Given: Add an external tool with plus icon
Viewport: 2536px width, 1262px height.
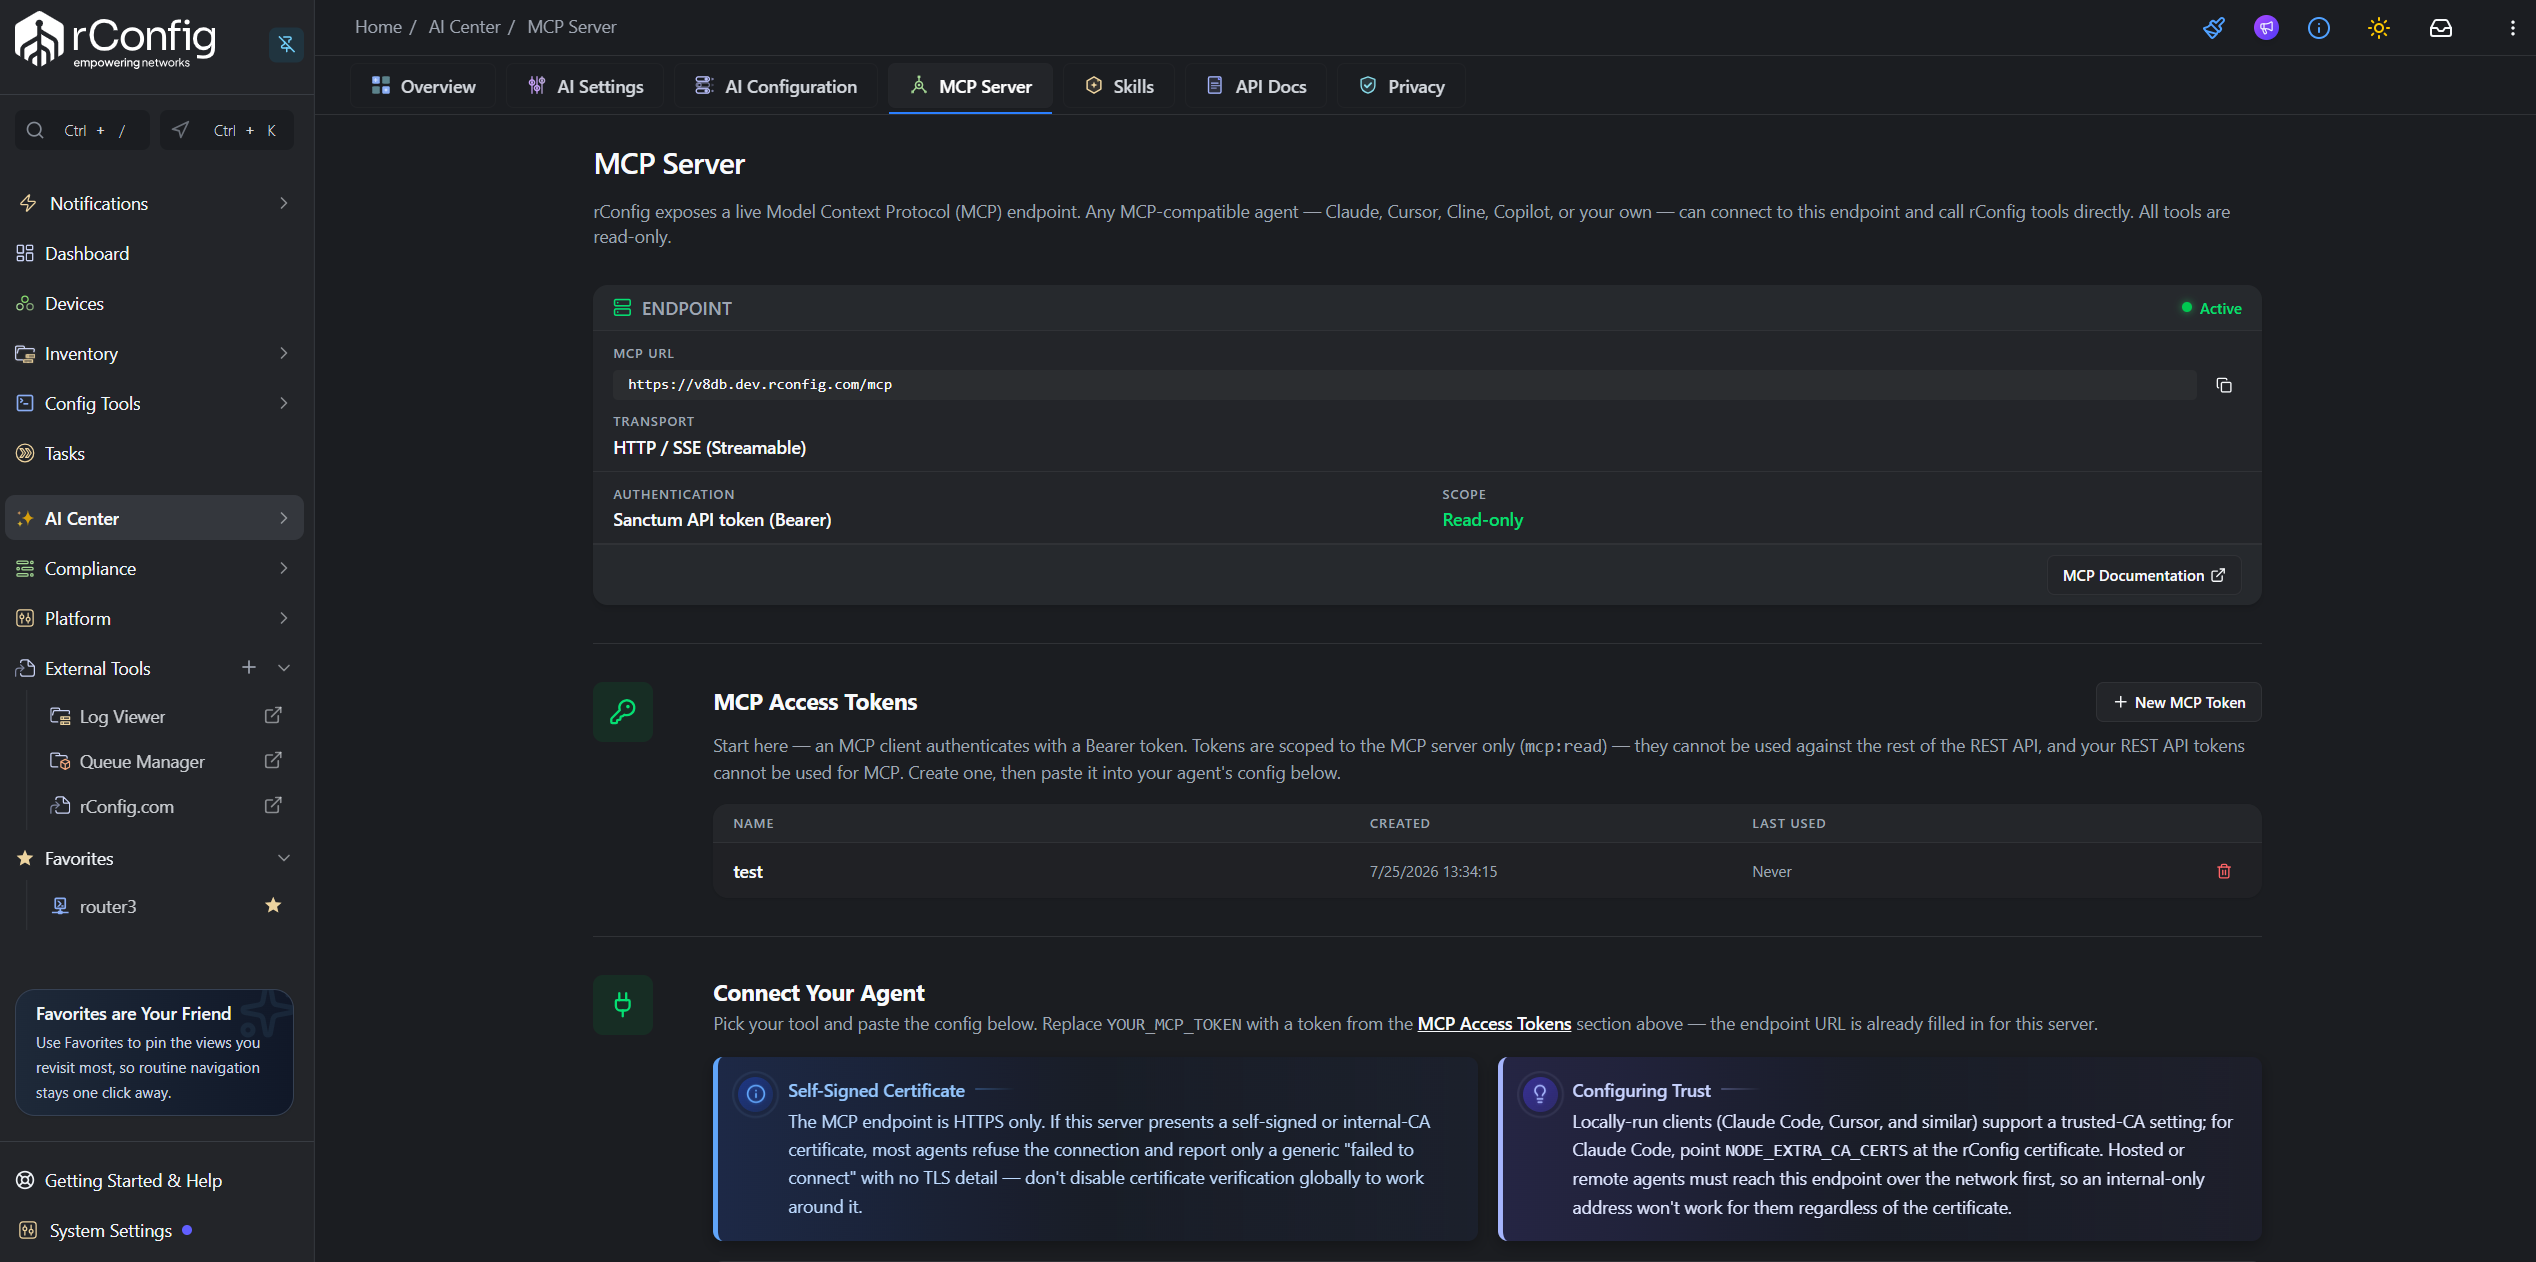Looking at the screenshot, I should [x=249, y=667].
